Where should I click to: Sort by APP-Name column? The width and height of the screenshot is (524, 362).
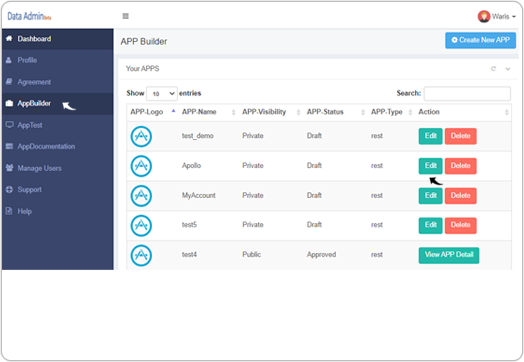click(x=209, y=112)
